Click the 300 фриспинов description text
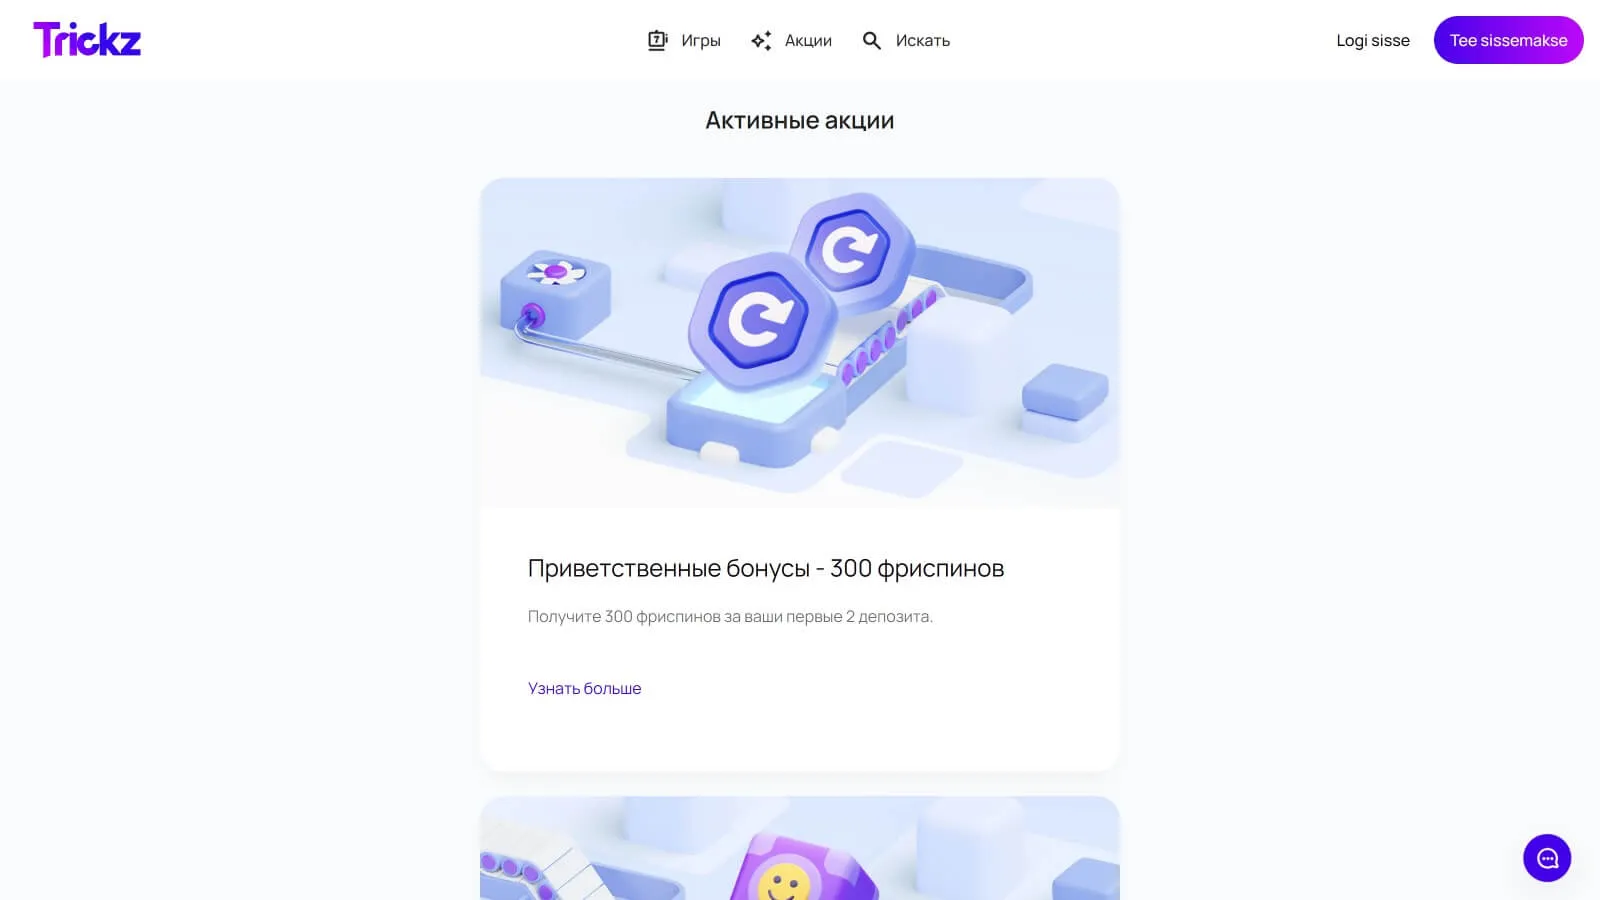Screen dimensions: 1600x900 [730, 616]
